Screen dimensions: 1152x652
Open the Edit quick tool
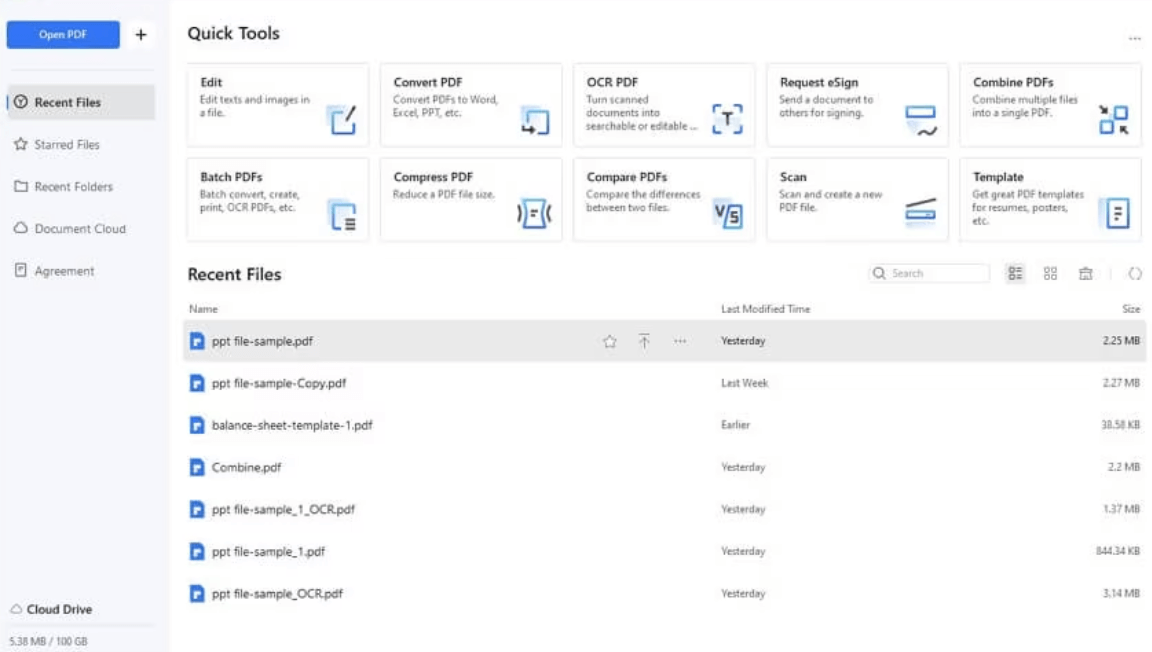277,105
